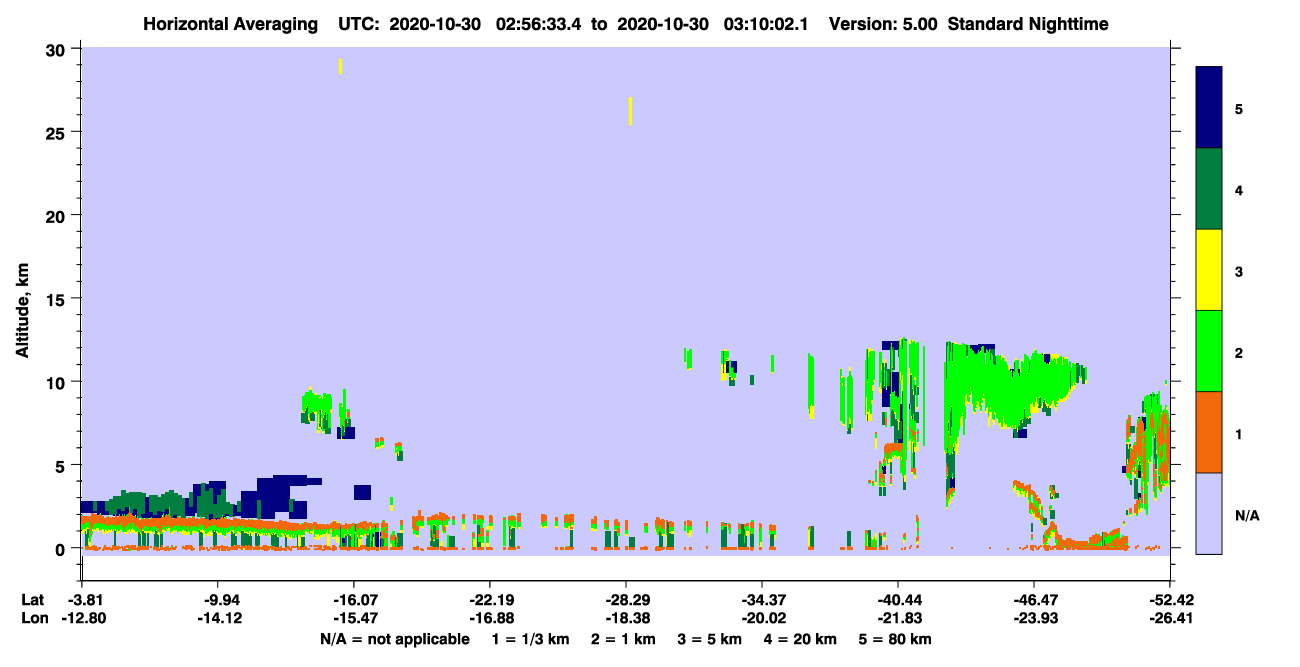Click the latitude value -28.29
1300x667 pixels.
(x=625, y=599)
